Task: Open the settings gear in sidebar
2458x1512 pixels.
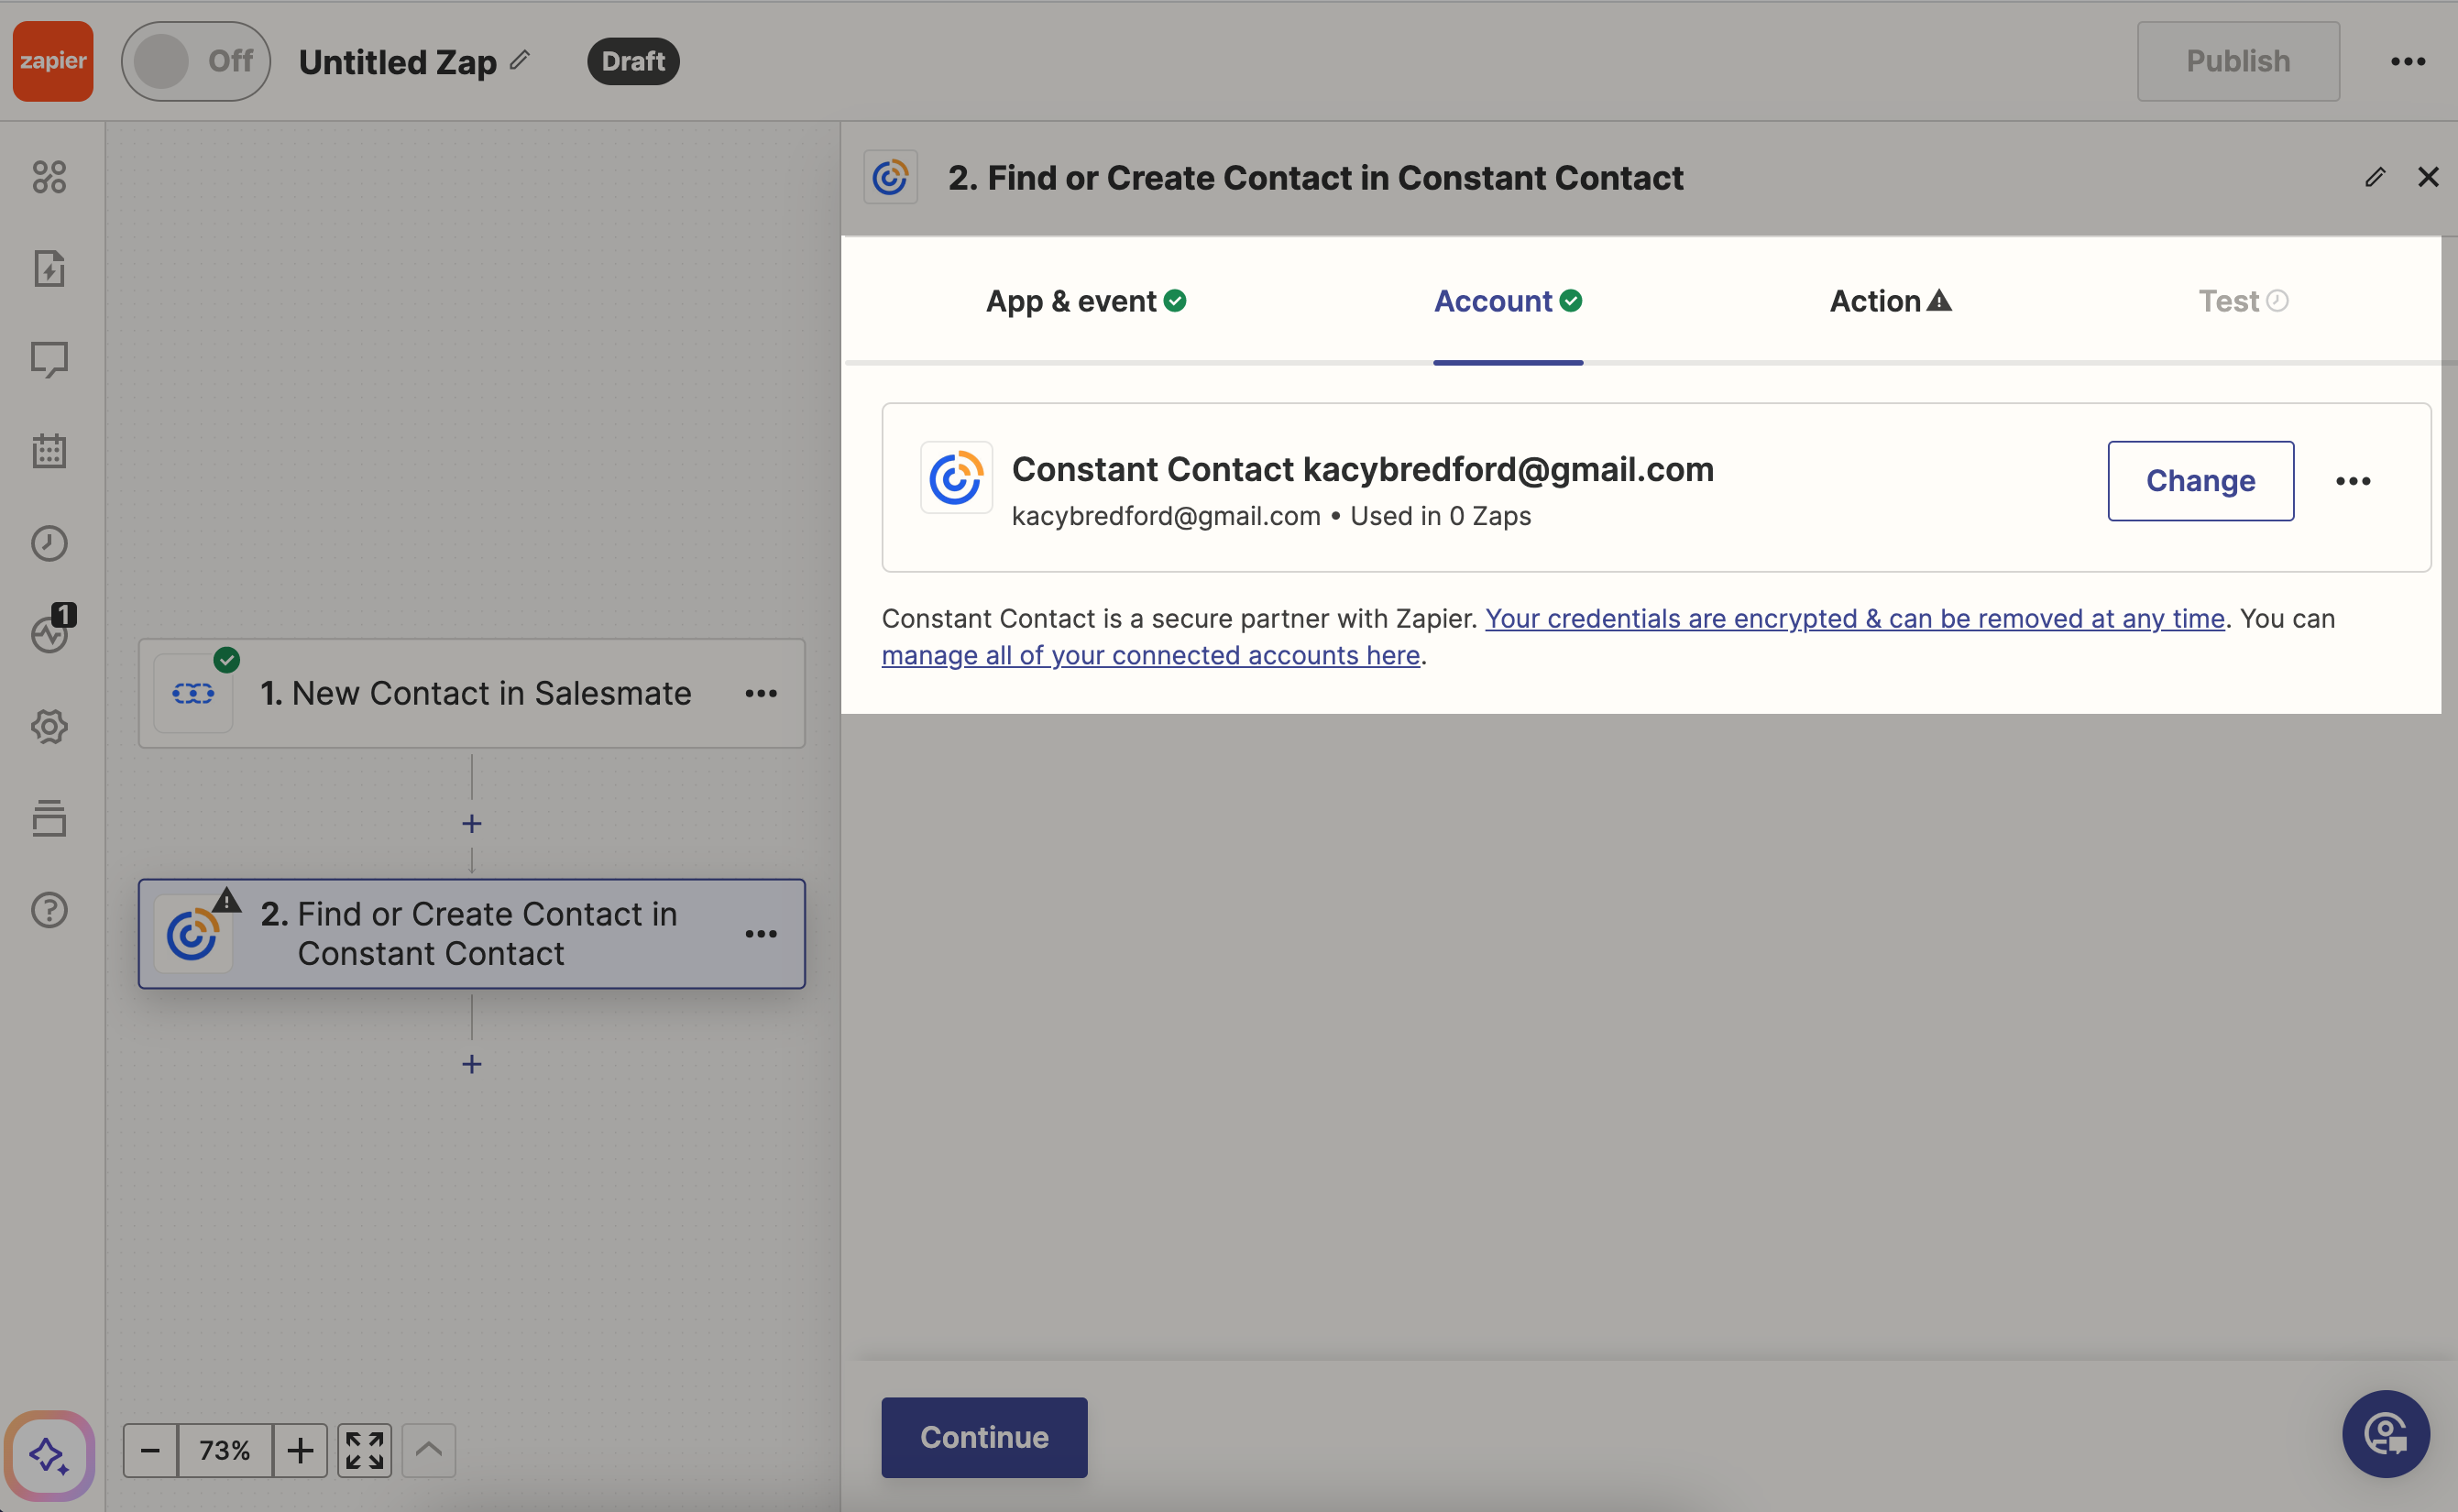Action: (49, 726)
